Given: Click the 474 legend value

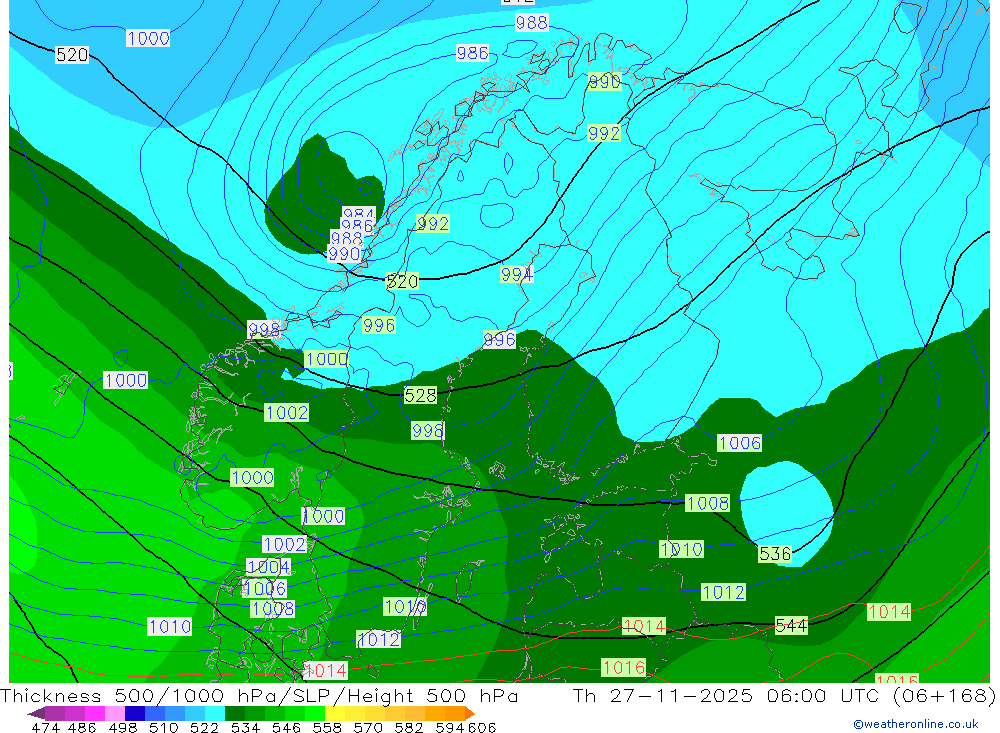Looking at the screenshot, I should (45, 727).
